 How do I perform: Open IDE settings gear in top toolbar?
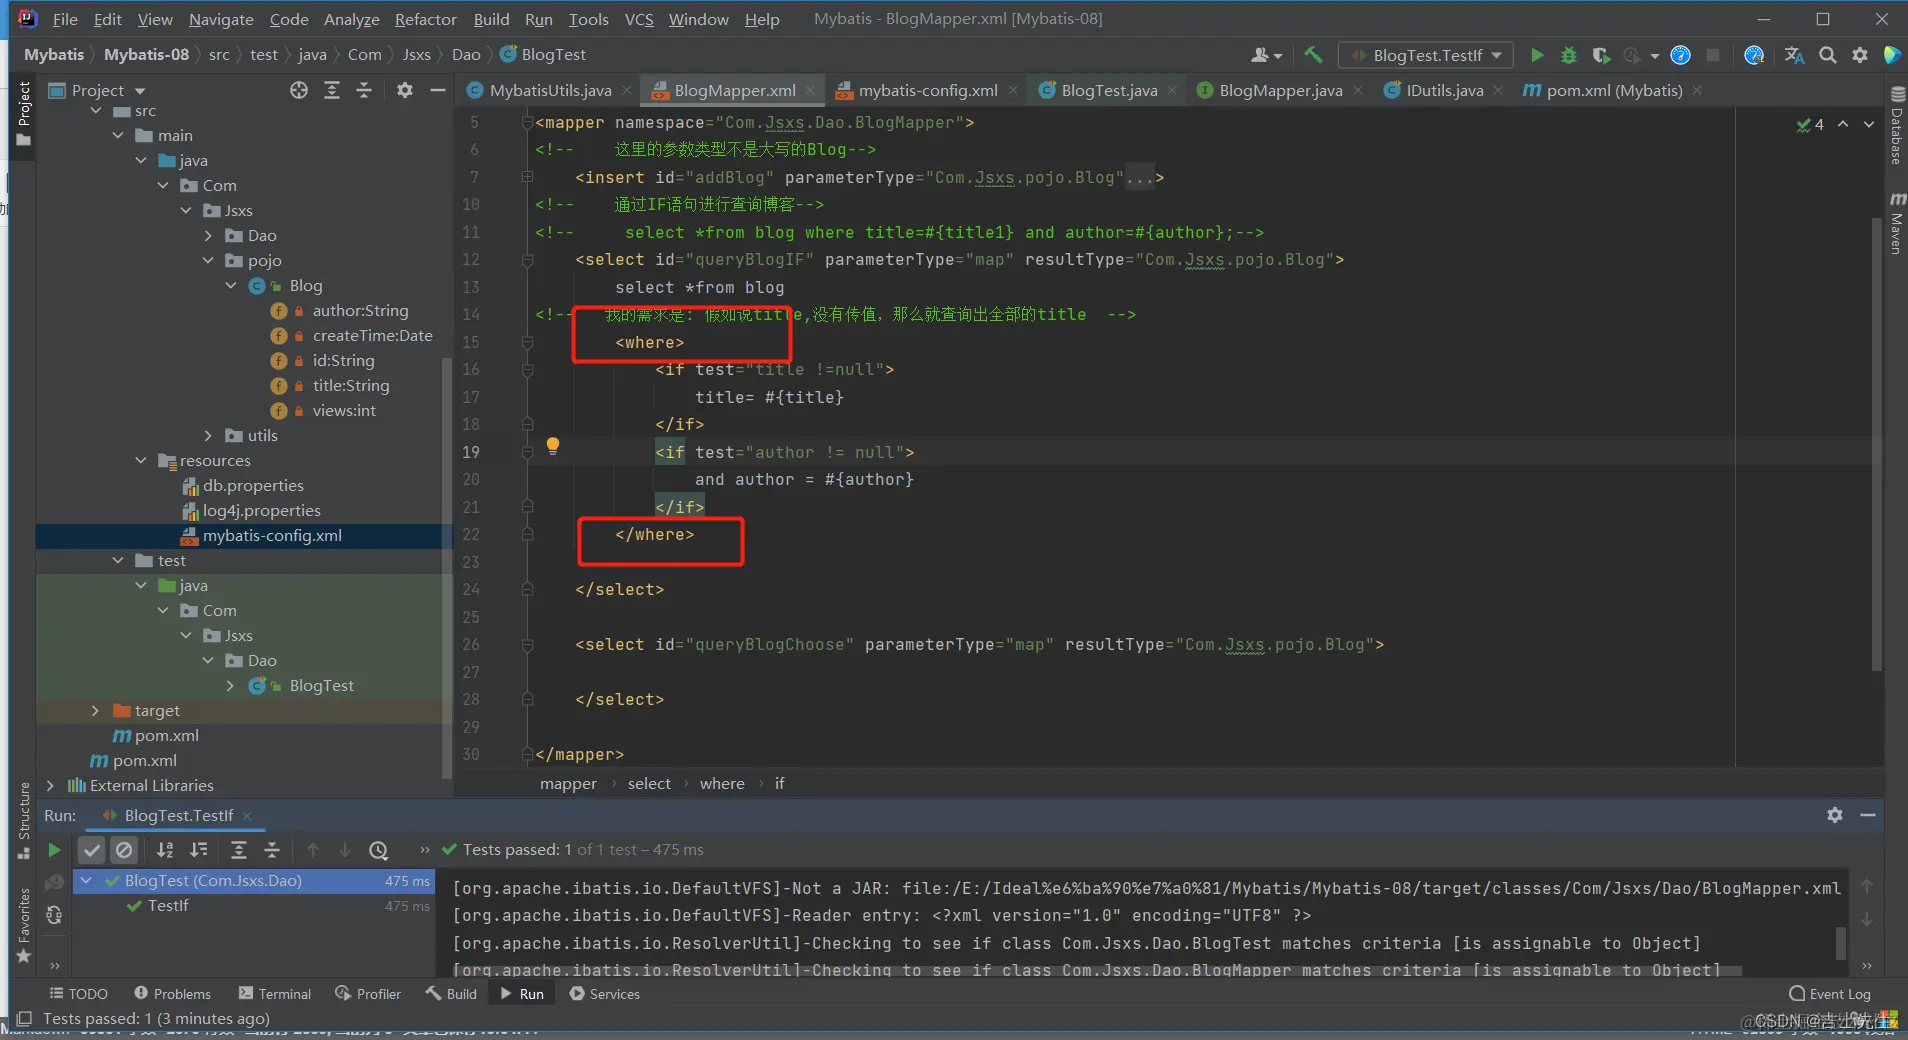tap(1859, 55)
